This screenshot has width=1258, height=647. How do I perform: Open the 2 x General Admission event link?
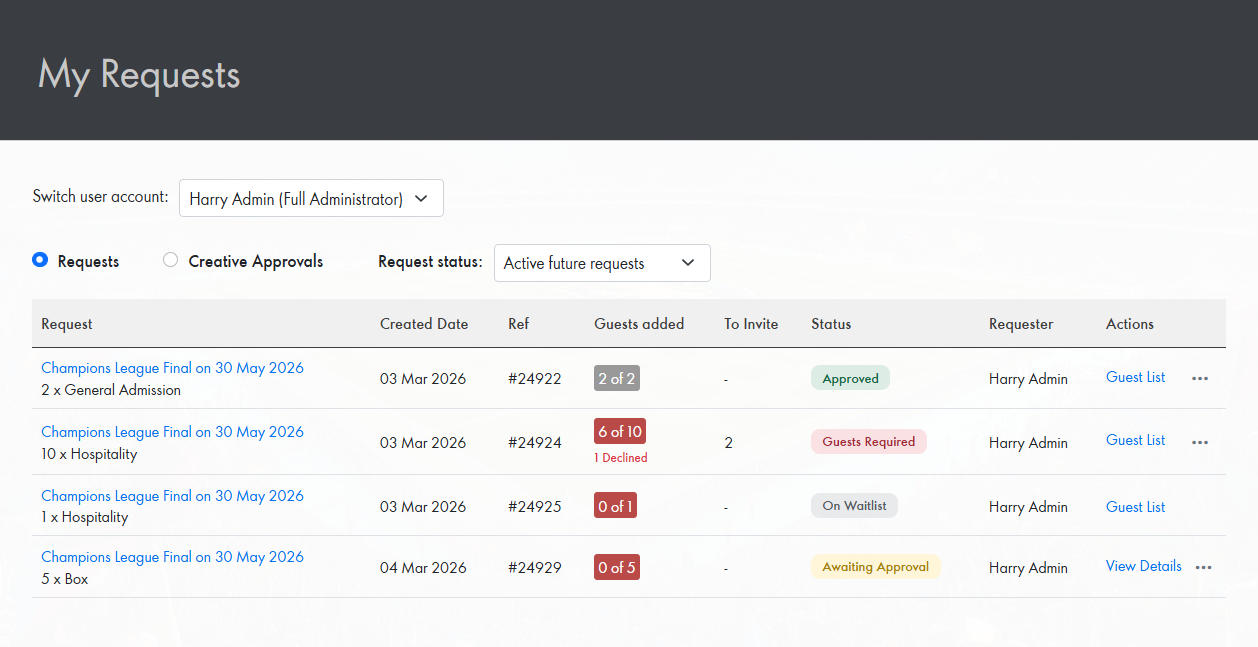pyautogui.click(x=172, y=368)
